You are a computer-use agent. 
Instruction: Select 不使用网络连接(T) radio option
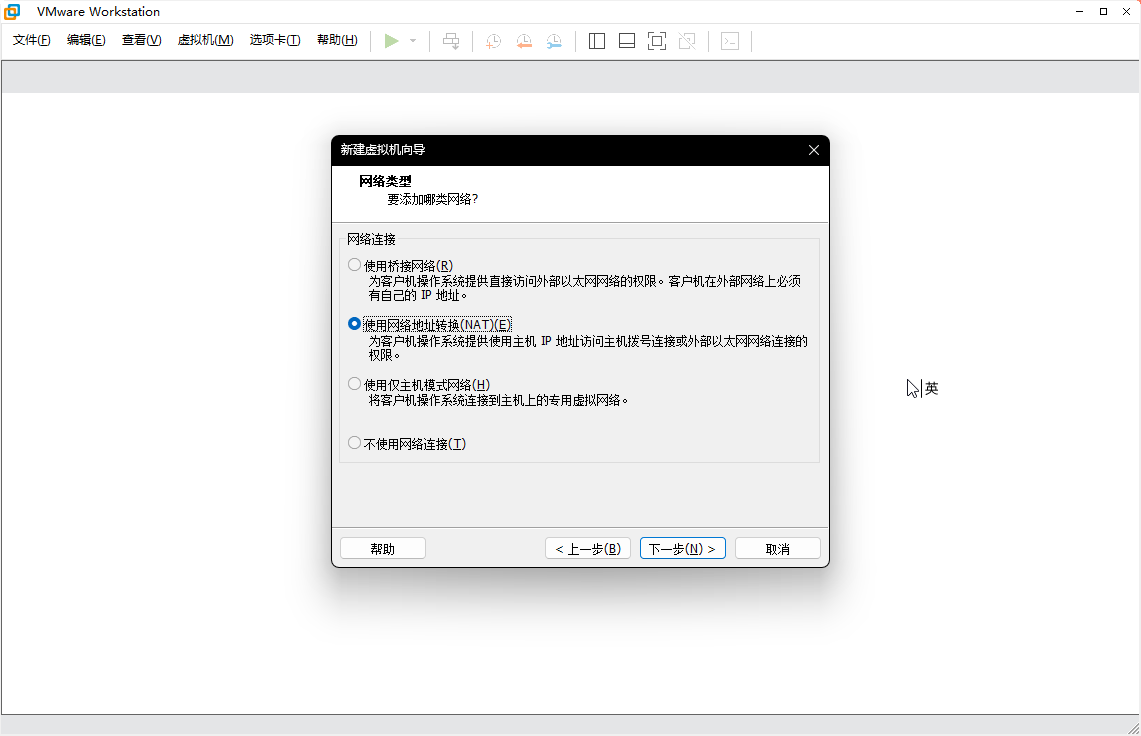point(354,443)
